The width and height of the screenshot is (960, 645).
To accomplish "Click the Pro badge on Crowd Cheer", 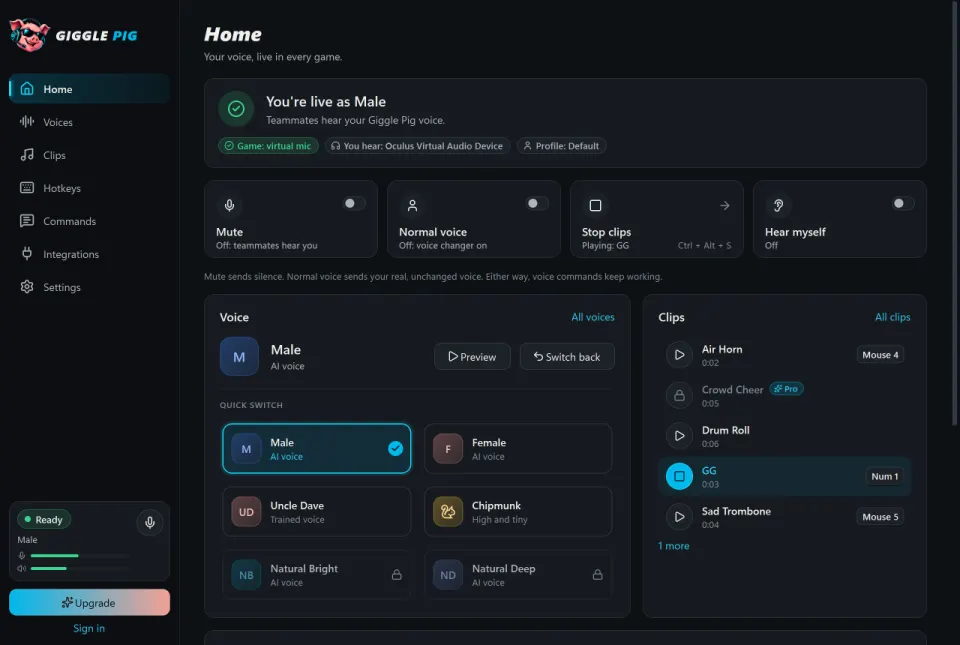I will tap(786, 389).
